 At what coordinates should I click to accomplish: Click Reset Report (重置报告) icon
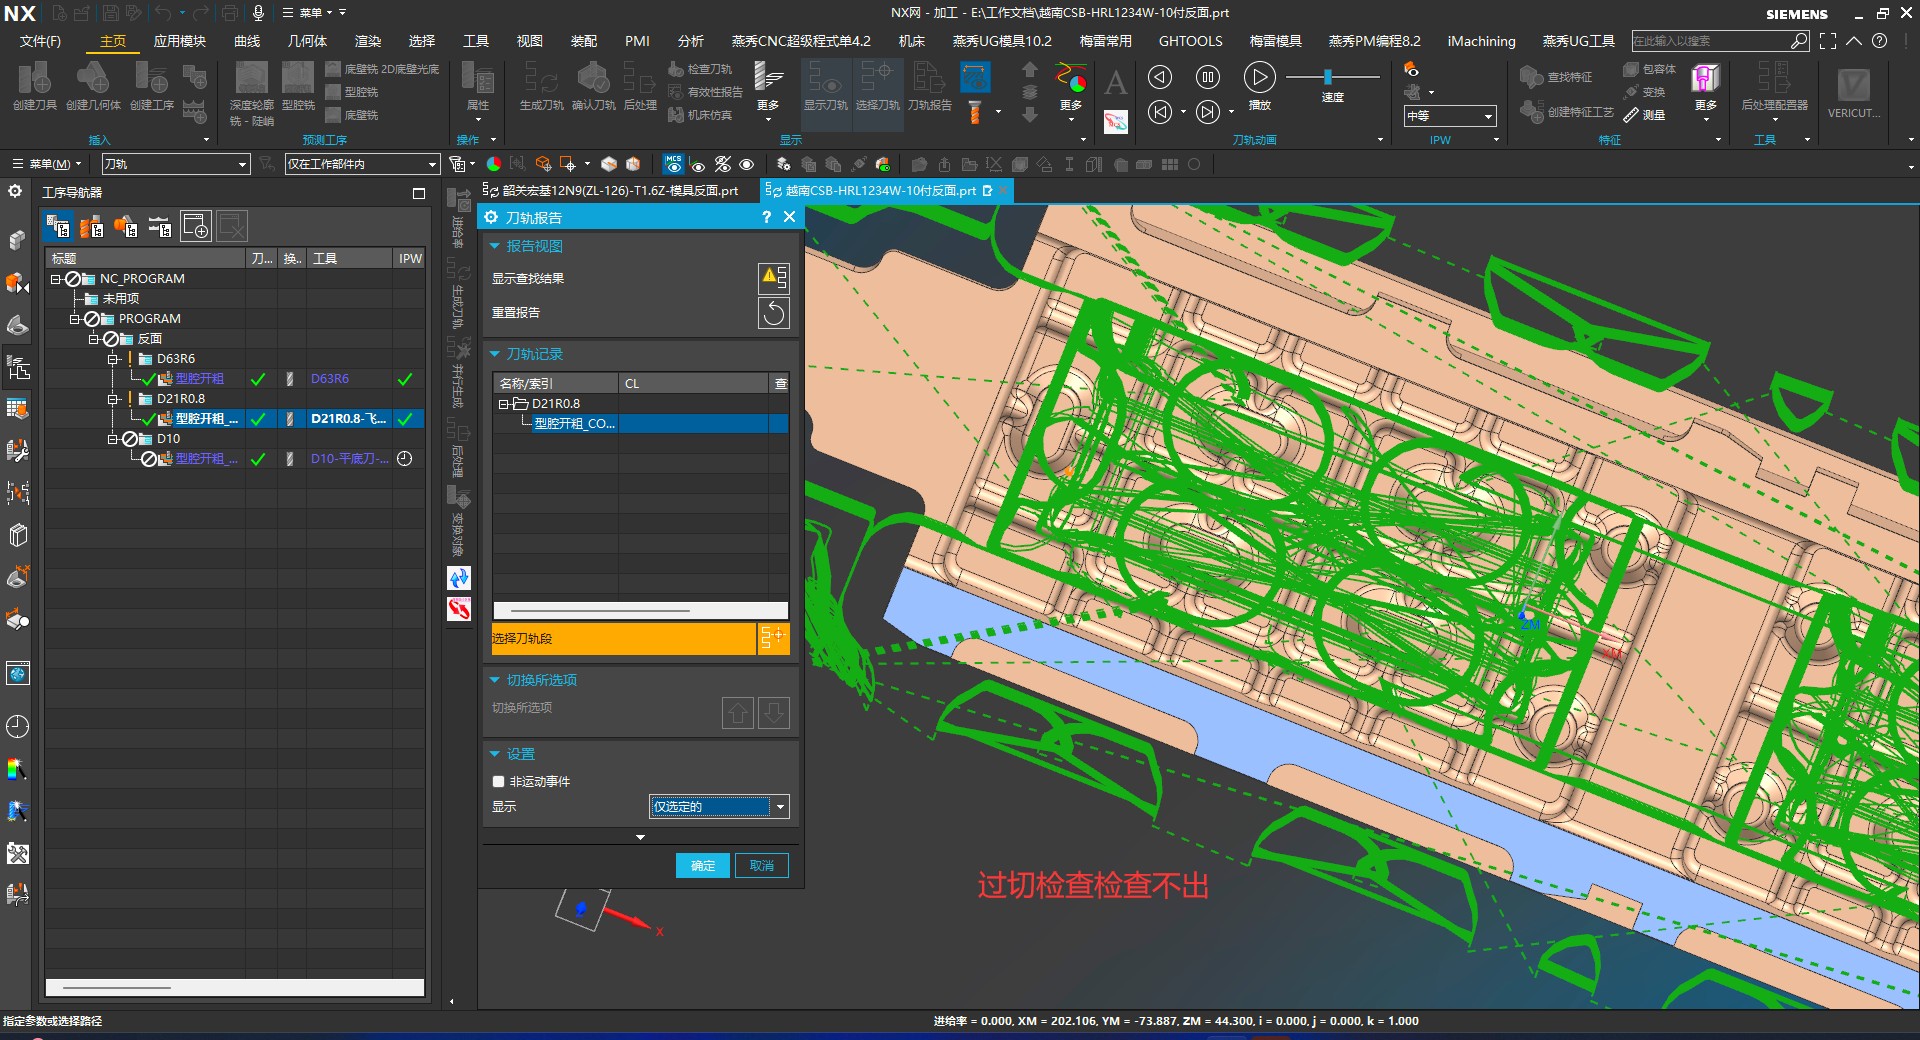[x=774, y=313]
